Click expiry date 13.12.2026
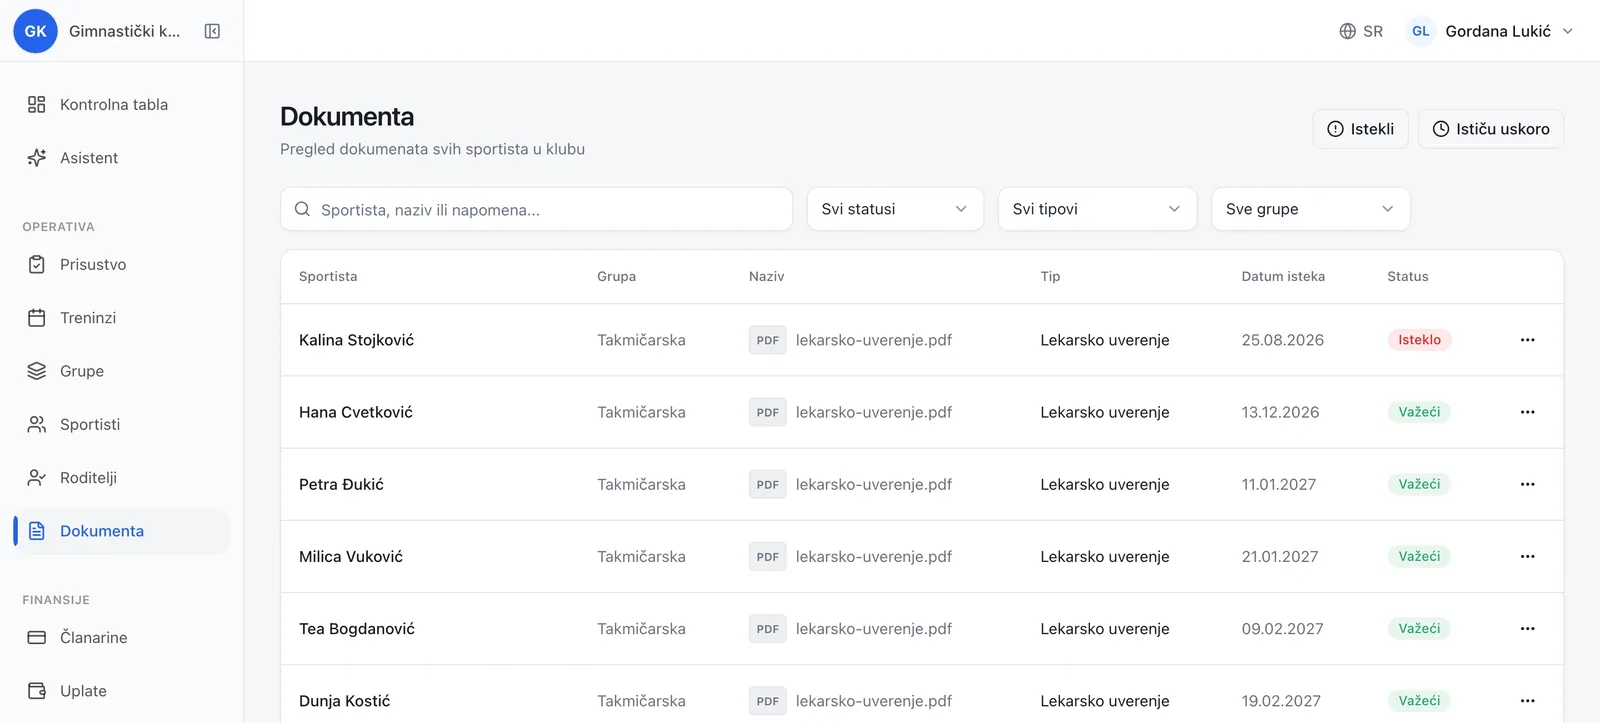The width and height of the screenshot is (1600, 723). tap(1280, 412)
